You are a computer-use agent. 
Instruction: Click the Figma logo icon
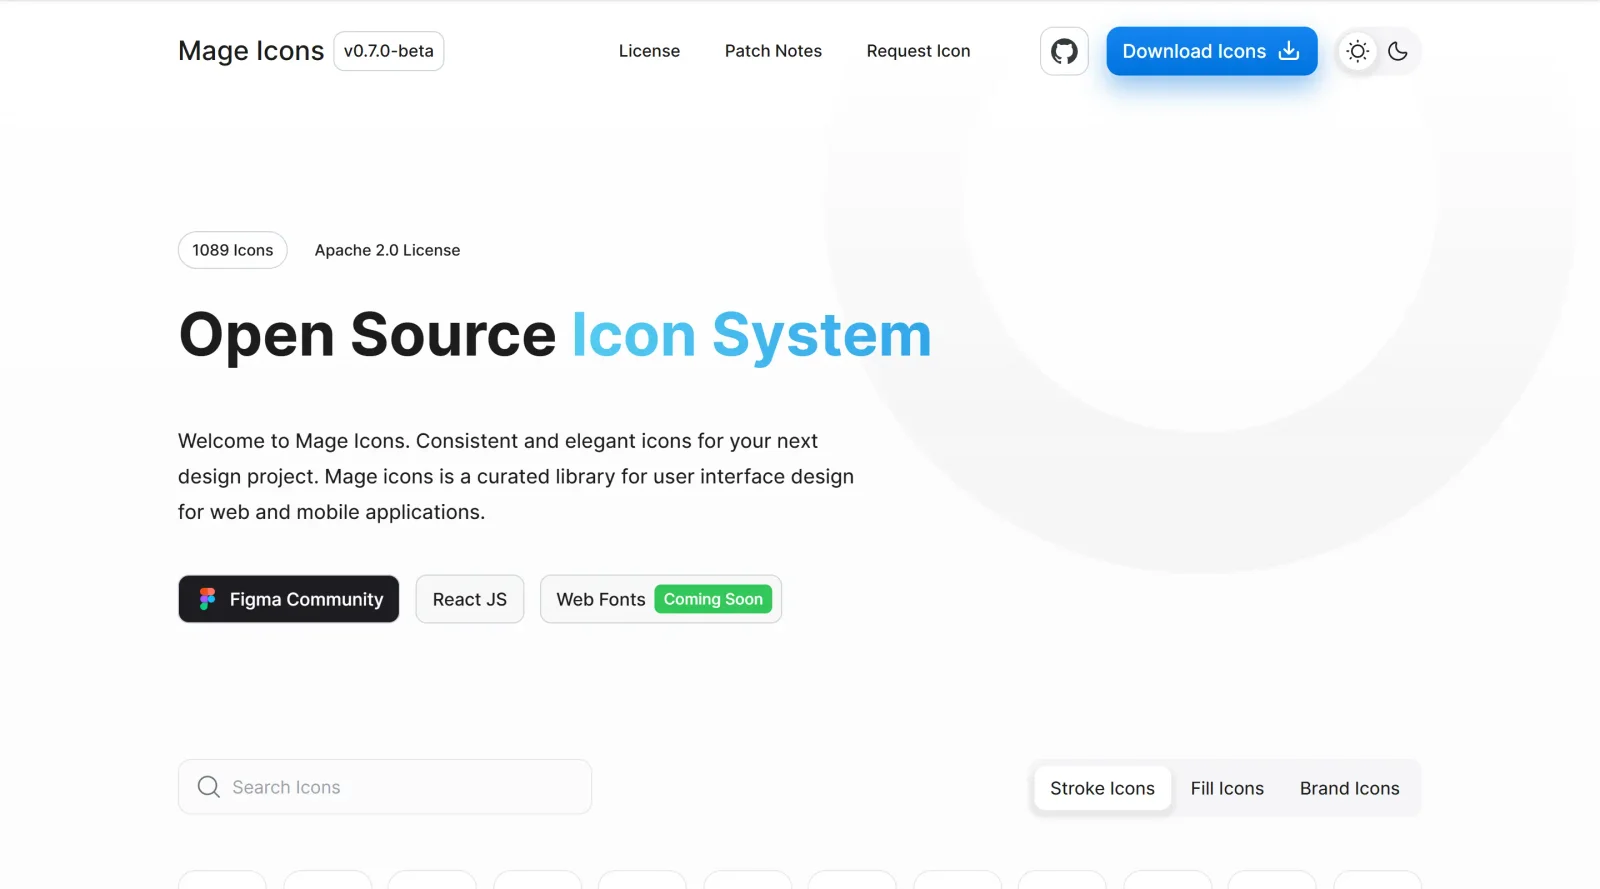coord(207,599)
